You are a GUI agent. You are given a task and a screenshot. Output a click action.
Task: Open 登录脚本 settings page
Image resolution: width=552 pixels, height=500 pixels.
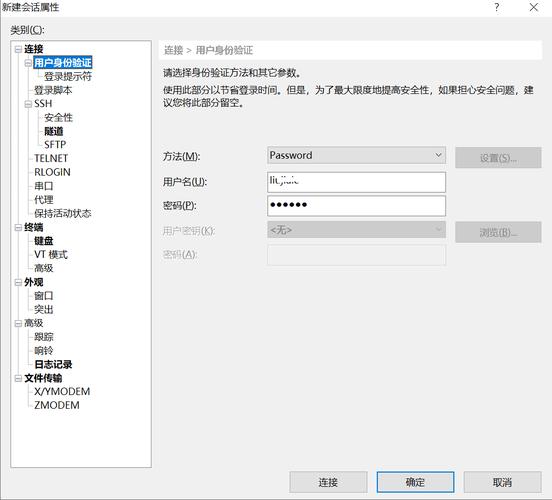click(x=53, y=90)
